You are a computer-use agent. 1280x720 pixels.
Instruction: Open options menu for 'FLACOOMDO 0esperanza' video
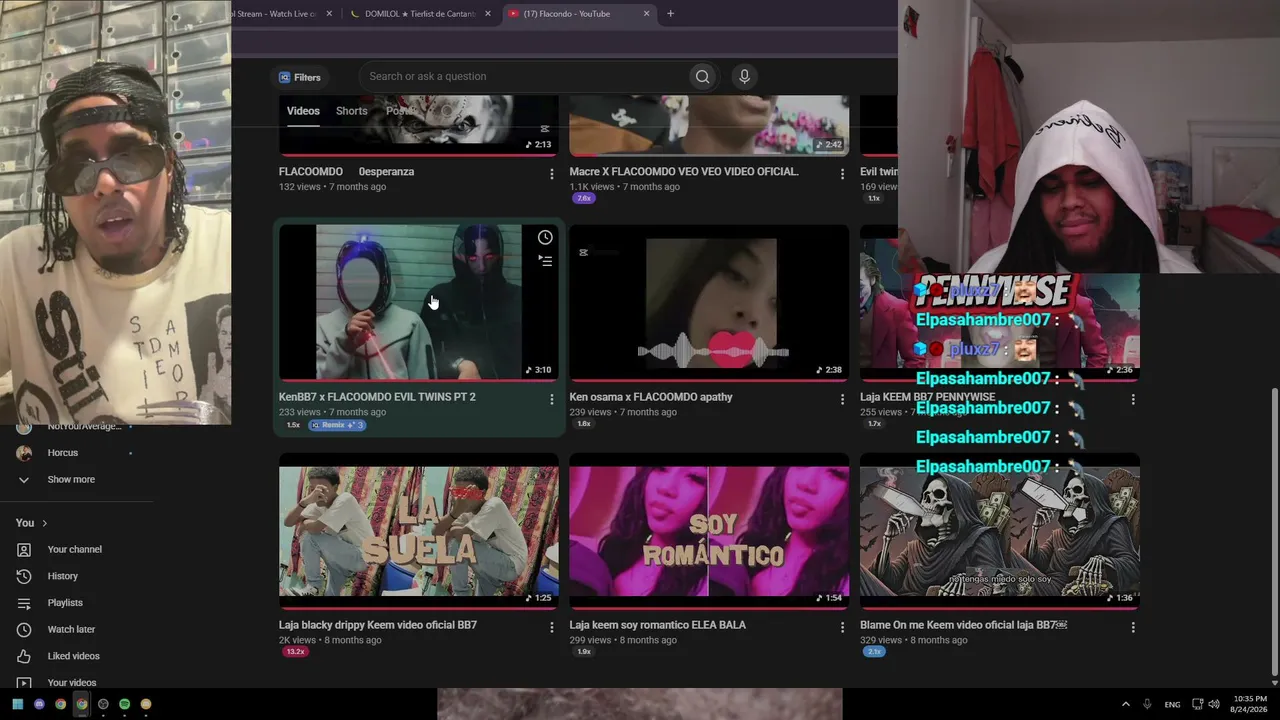click(551, 174)
